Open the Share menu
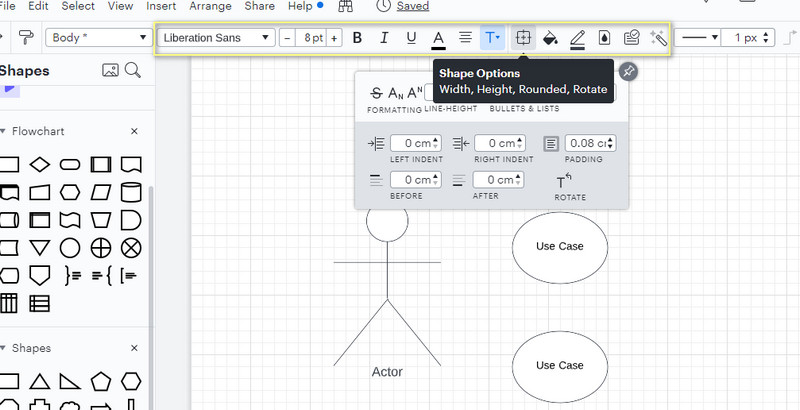Image resolution: width=800 pixels, height=410 pixels. point(260,6)
